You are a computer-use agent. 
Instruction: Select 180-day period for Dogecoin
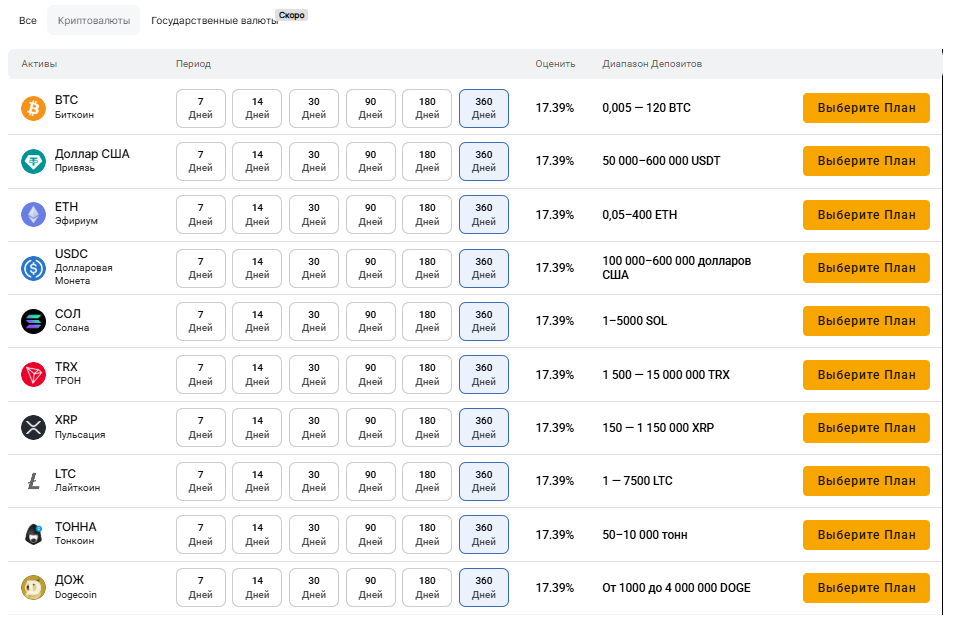click(x=427, y=587)
